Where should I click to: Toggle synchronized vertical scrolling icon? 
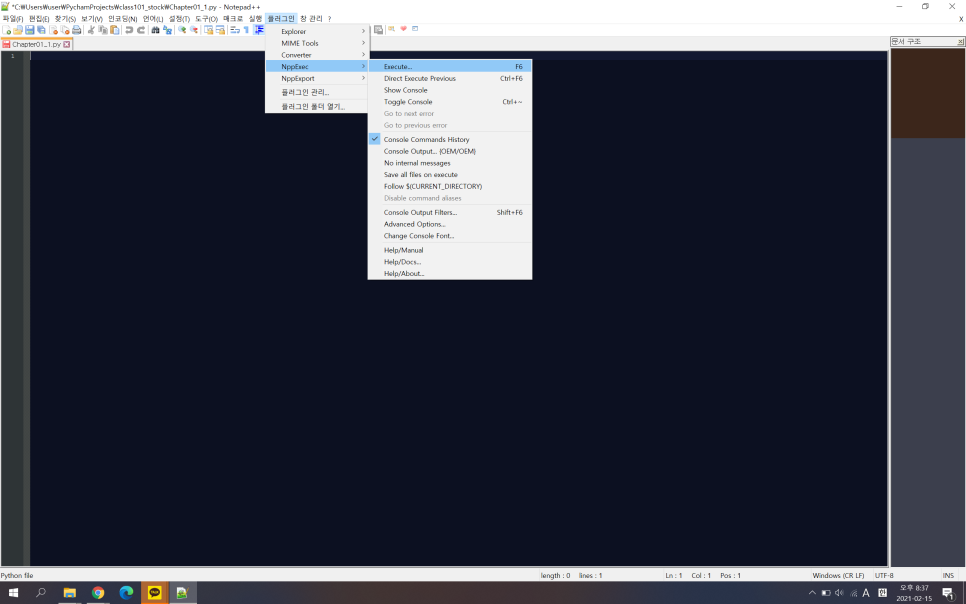pos(208,30)
